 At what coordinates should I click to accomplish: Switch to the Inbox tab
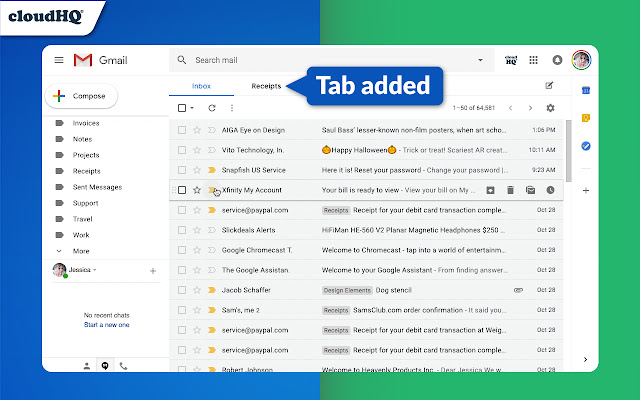[201, 86]
